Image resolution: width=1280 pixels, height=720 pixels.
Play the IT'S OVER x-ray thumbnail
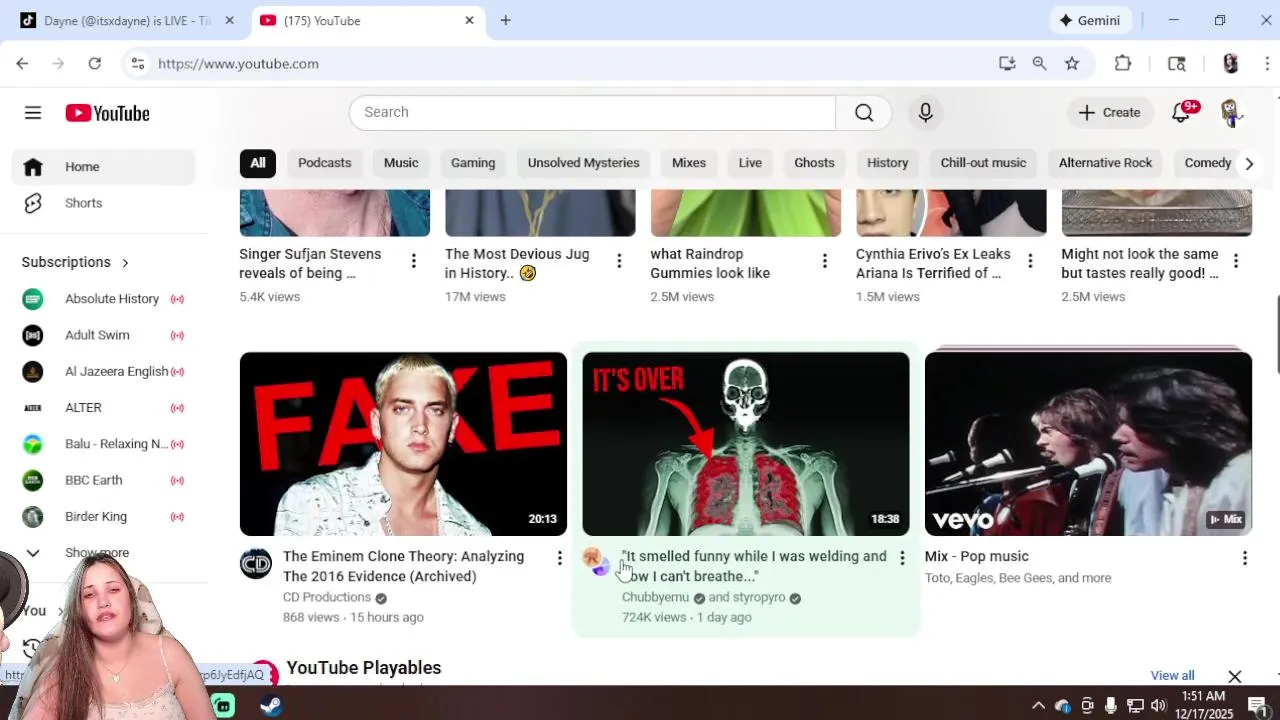[x=746, y=444]
